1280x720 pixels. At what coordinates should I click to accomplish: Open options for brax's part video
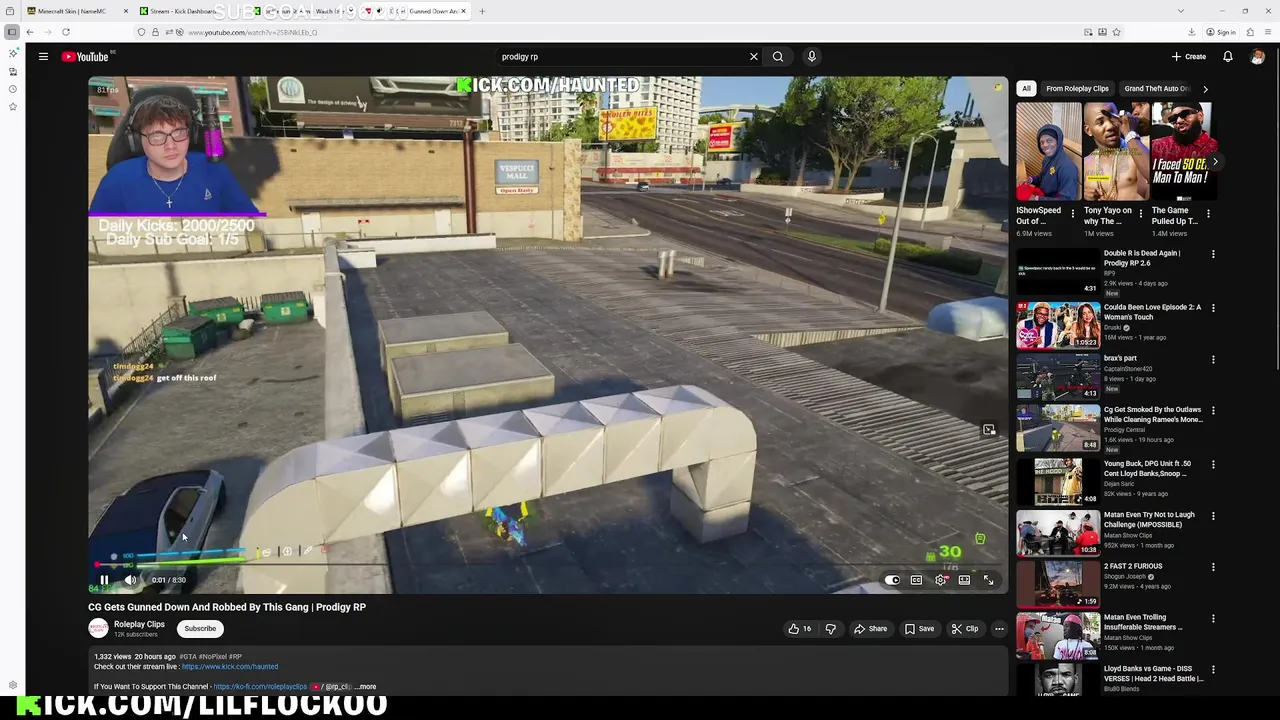1213,360
